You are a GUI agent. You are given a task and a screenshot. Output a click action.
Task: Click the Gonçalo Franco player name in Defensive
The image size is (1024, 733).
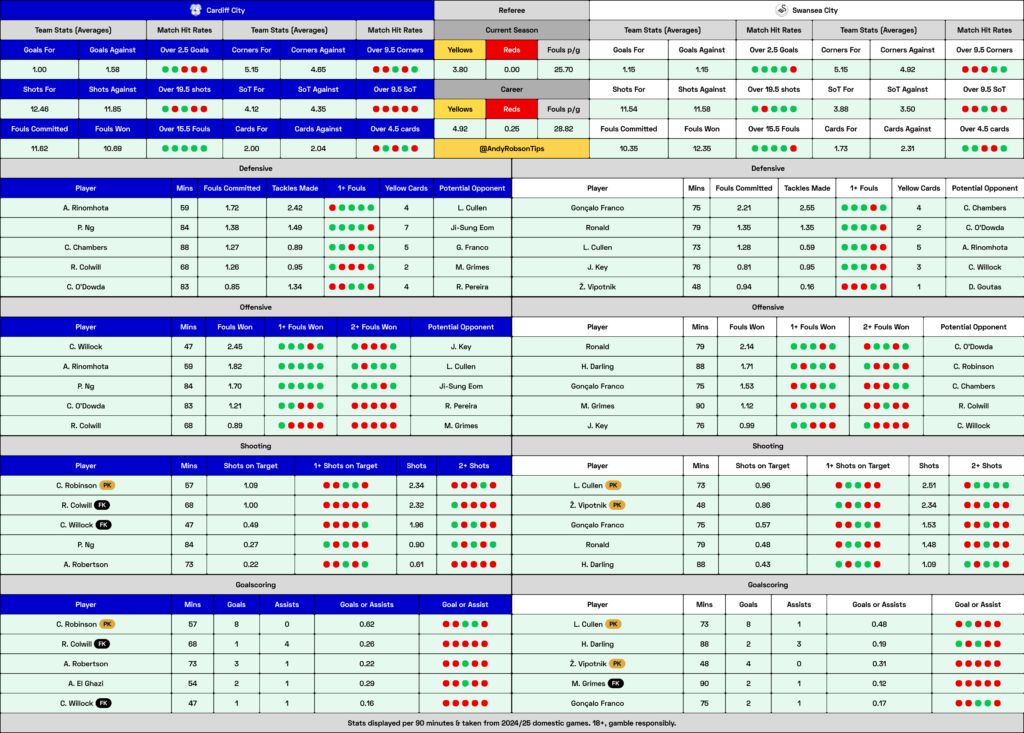click(x=598, y=208)
